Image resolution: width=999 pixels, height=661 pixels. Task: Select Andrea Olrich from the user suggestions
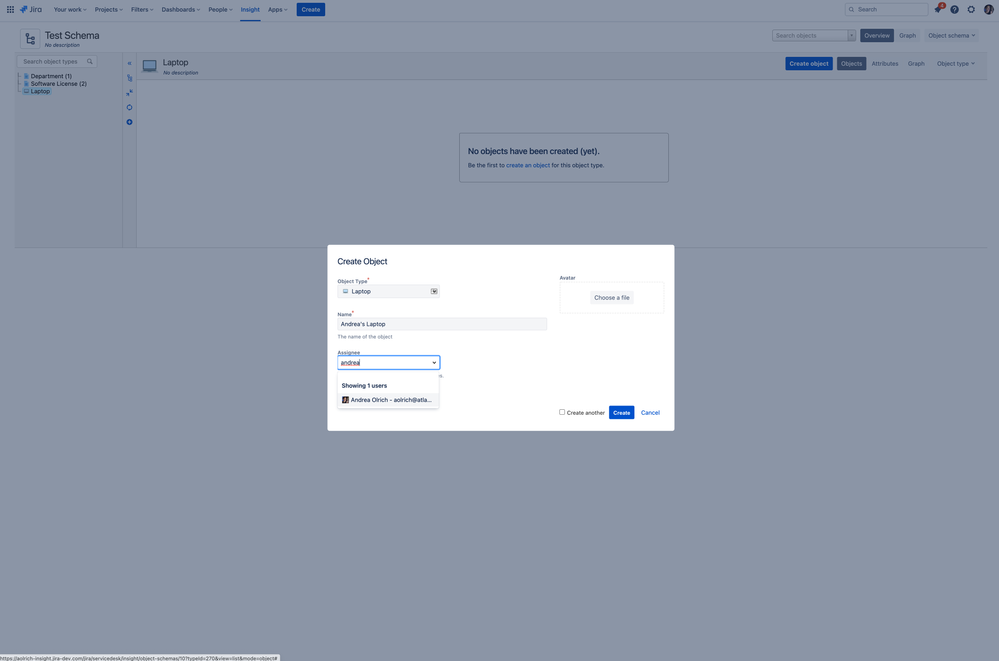point(388,400)
